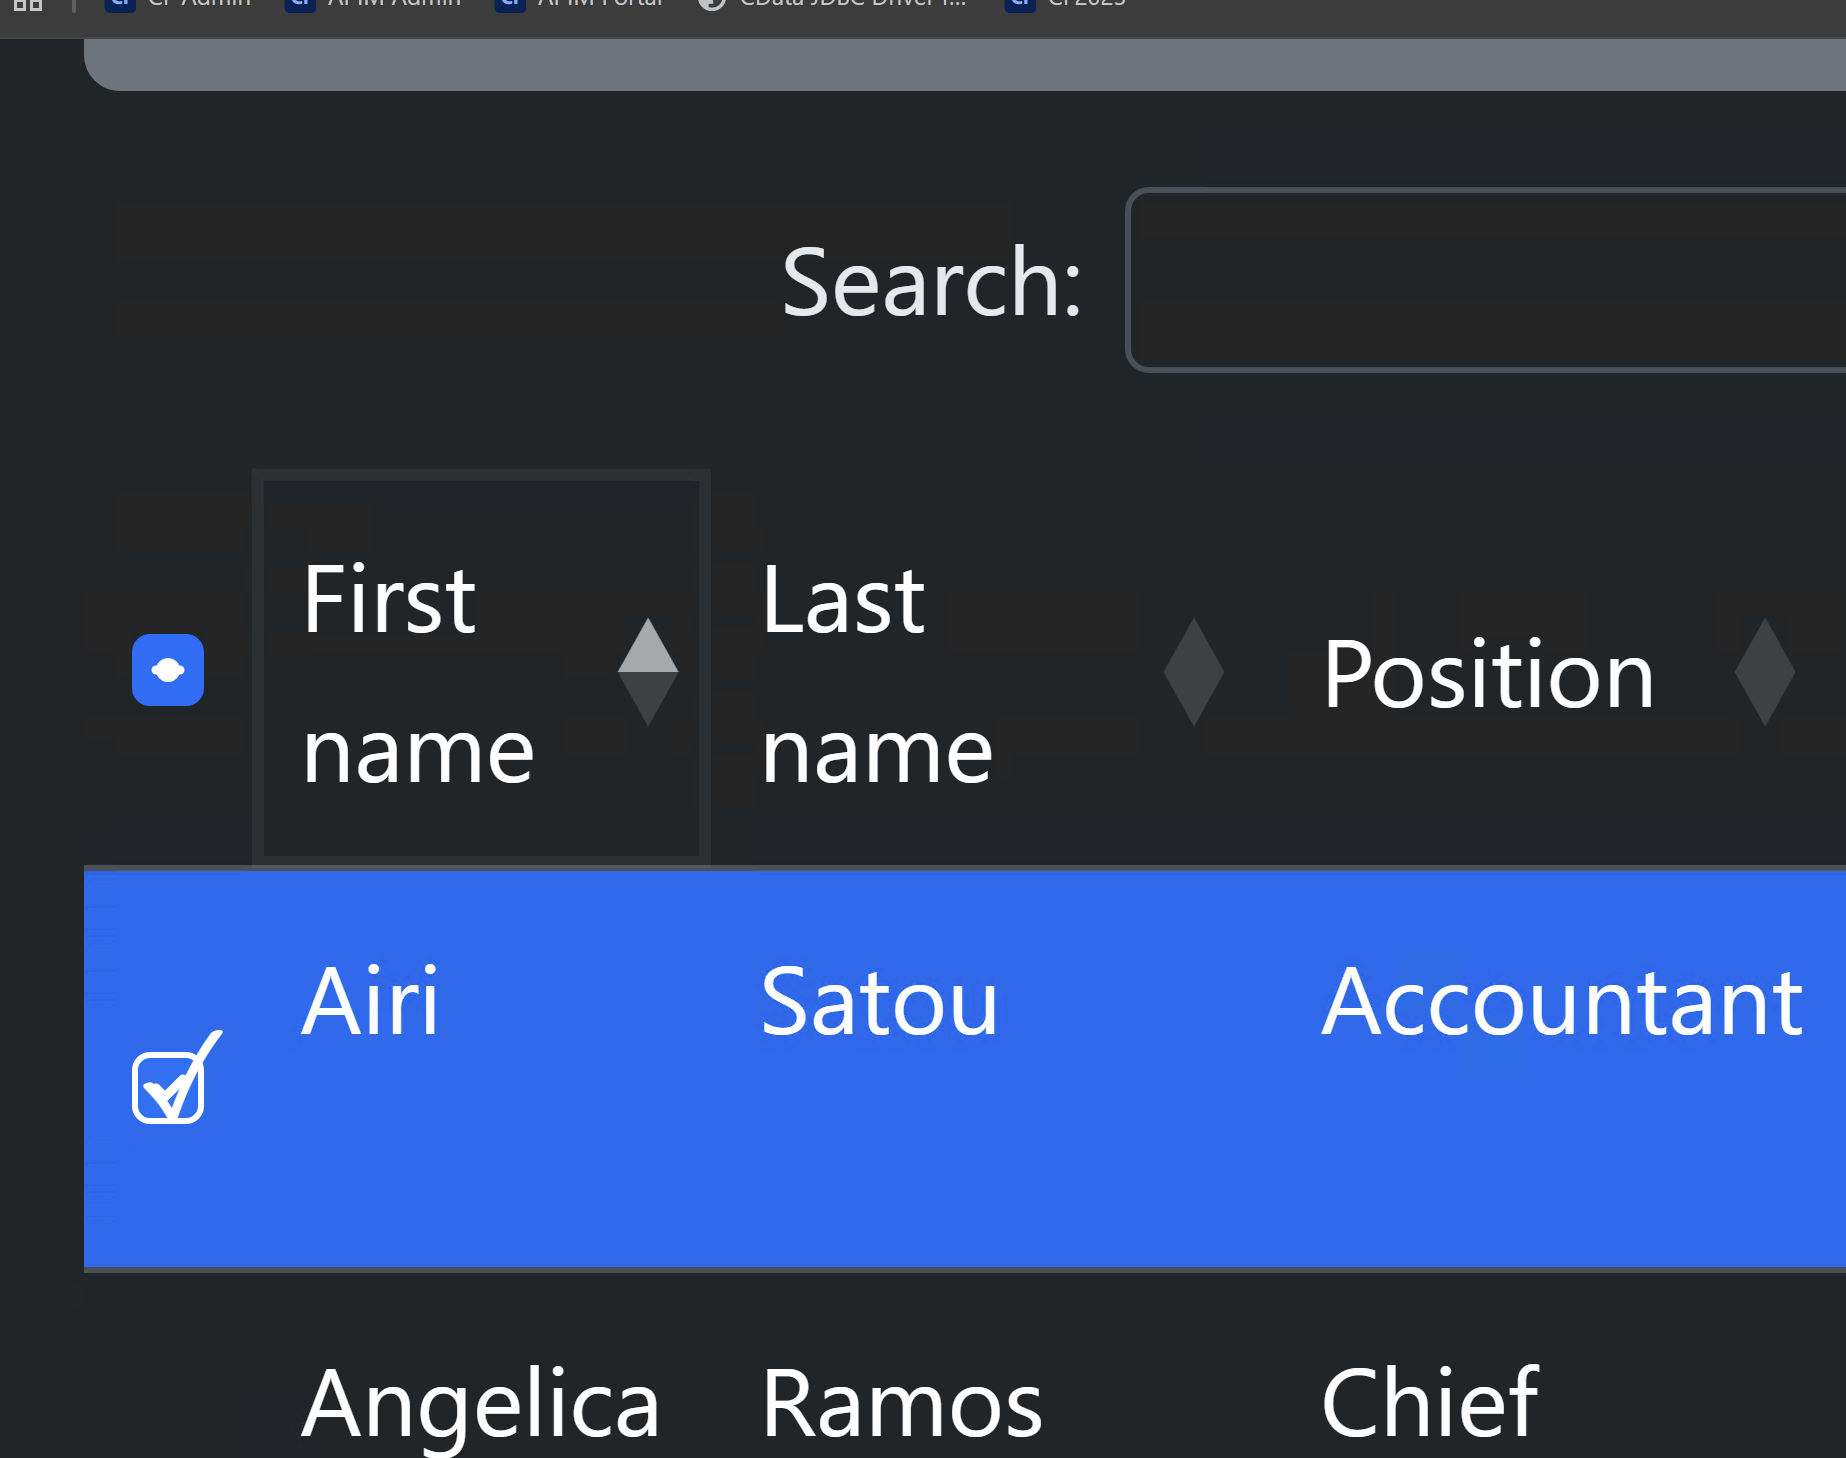Click the Accountant position cell

click(x=1562, y=1003)
